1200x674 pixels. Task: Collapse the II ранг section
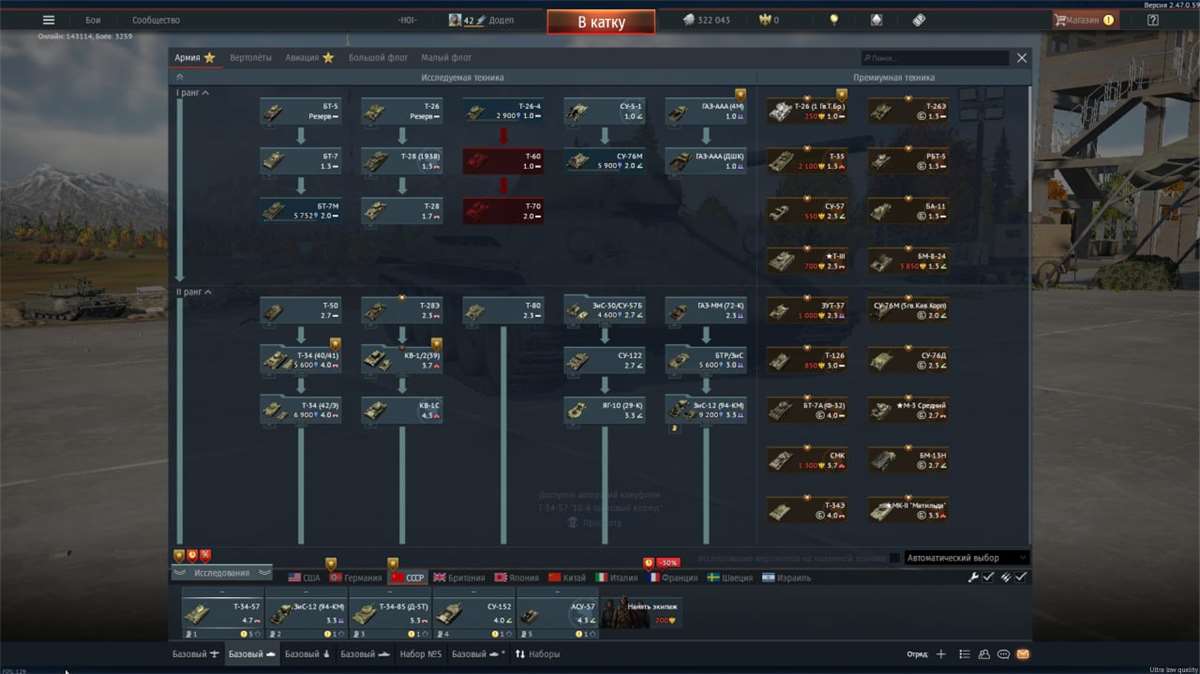coord(193,292)
